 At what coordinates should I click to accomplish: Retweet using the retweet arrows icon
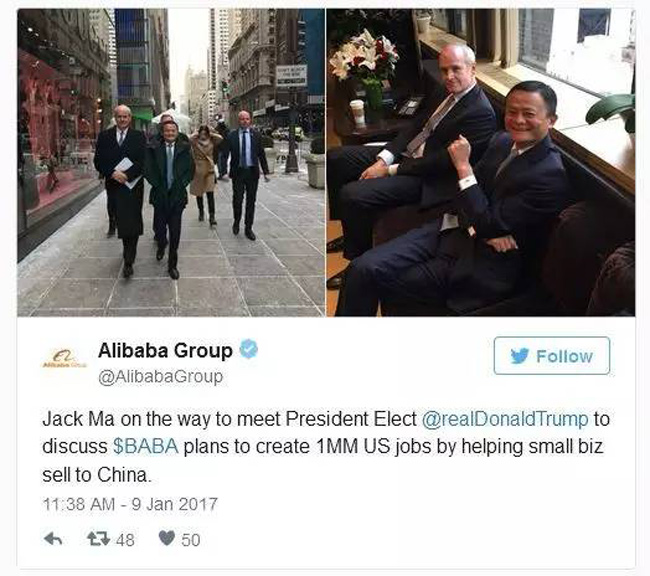coord(99,539)
